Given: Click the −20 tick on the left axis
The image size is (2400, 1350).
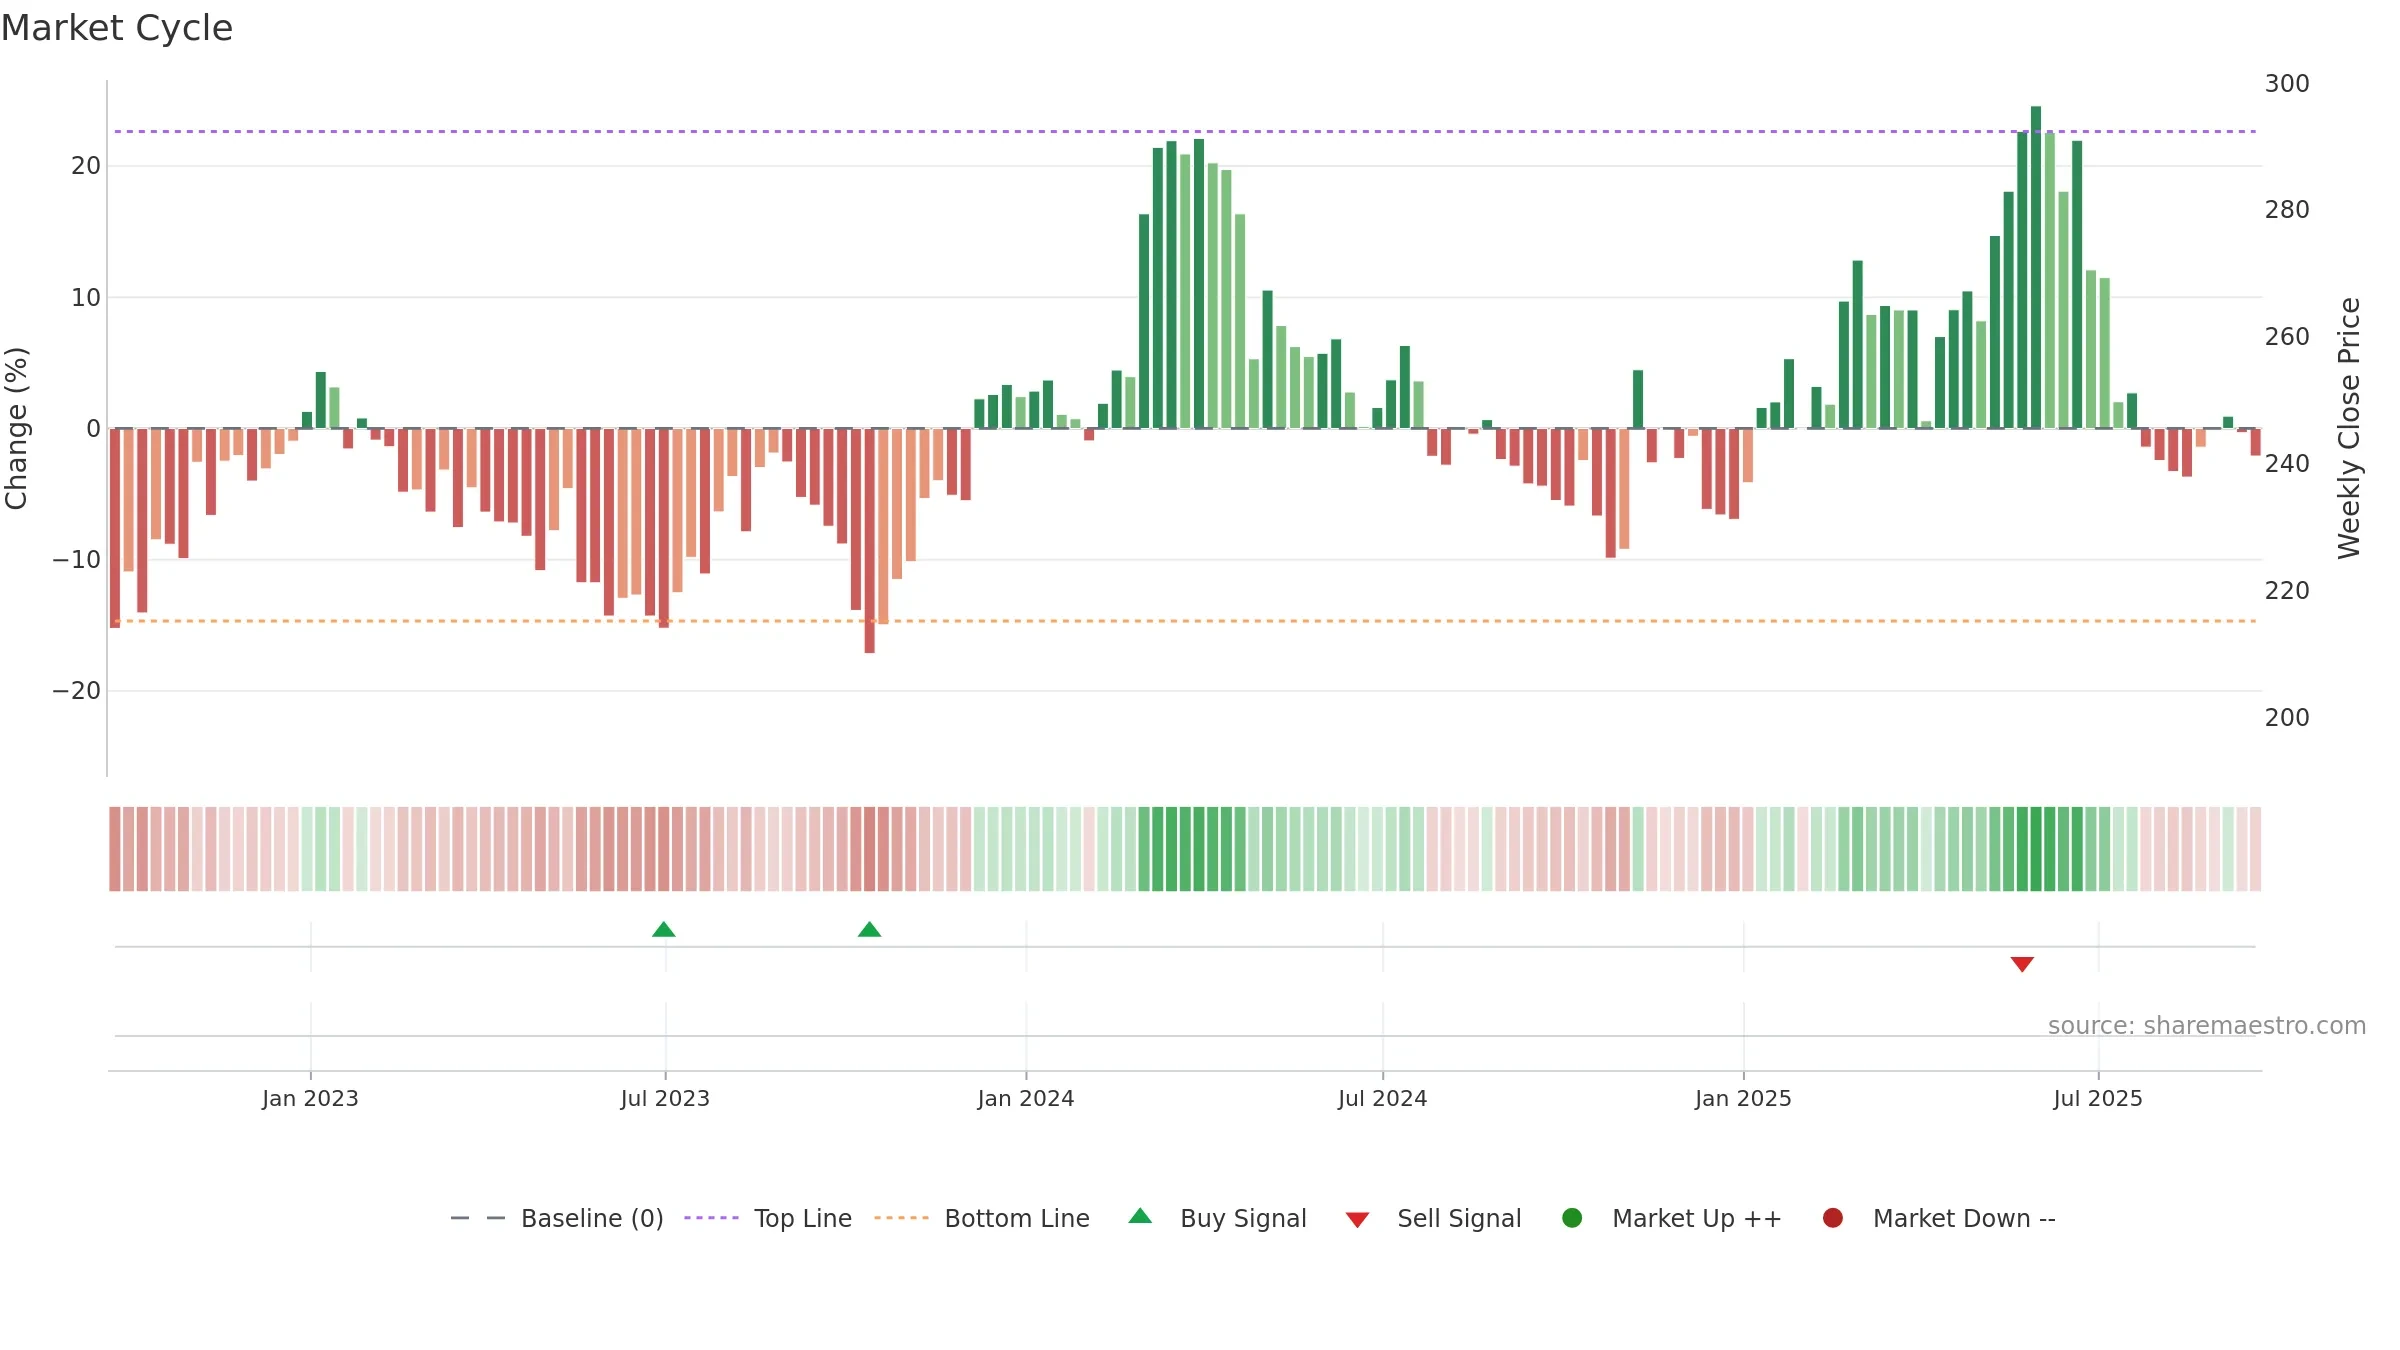Looking at the screenshot, I should (x=77, y=691).
